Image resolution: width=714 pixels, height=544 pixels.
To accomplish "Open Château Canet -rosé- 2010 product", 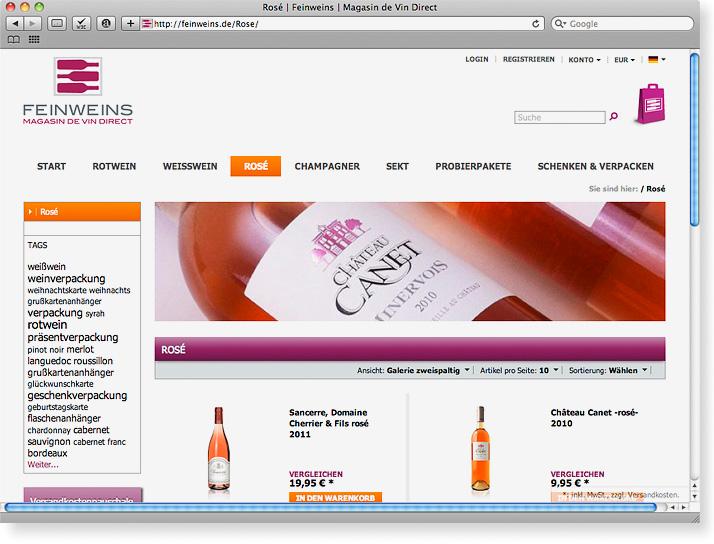I will coord(594,418).
